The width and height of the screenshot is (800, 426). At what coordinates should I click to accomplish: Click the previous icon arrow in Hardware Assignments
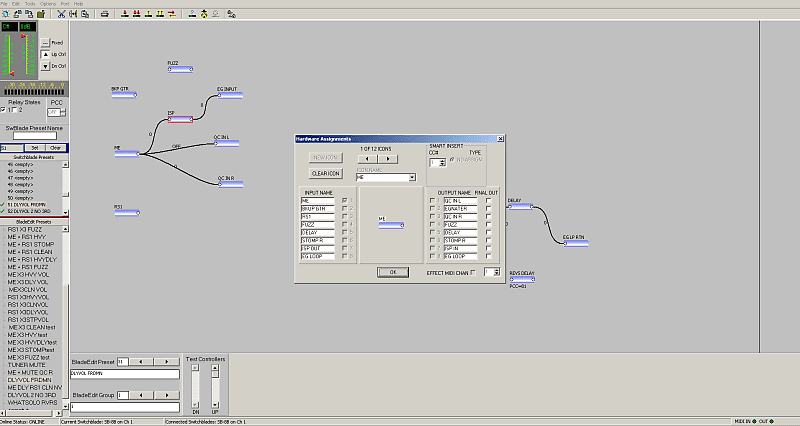tap(367, 158)
